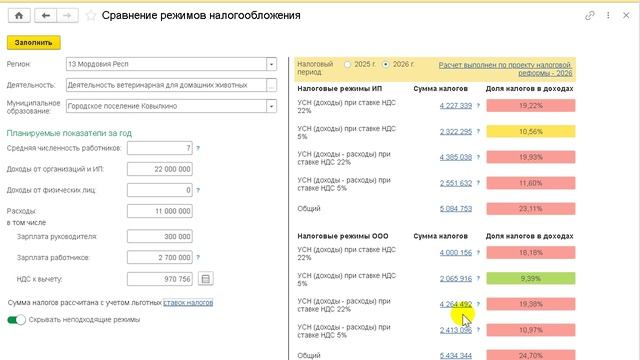Show hint beside ИП sum 2 322 295

point(478,131)
